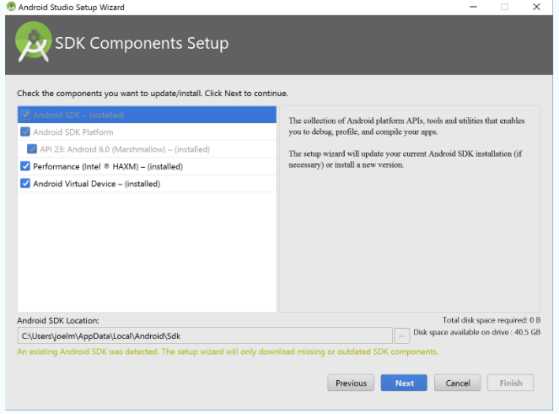Select the Android Virtual Device row label
The image size is (559, 414).
[x=96, y=184]
